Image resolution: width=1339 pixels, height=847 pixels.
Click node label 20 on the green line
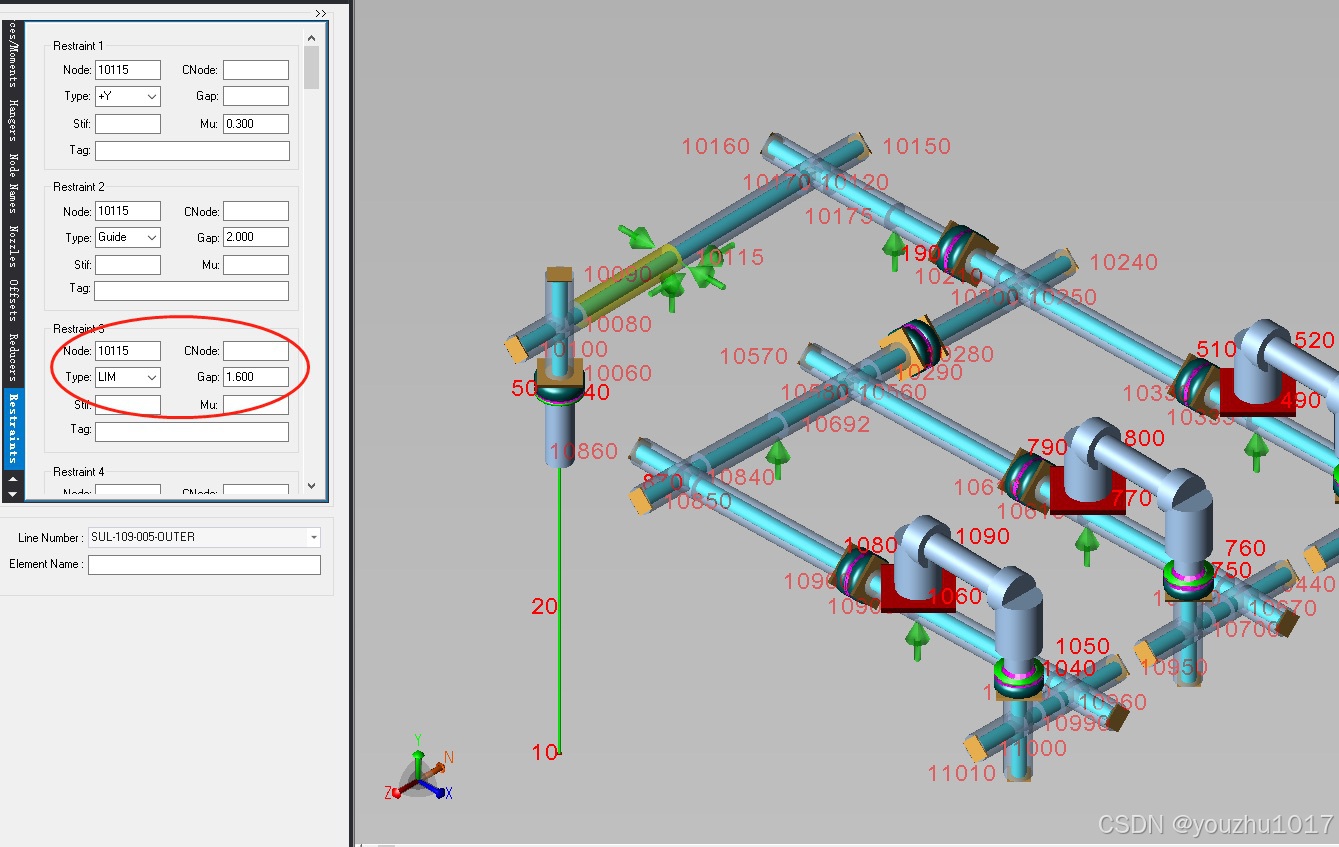point(544,606)
